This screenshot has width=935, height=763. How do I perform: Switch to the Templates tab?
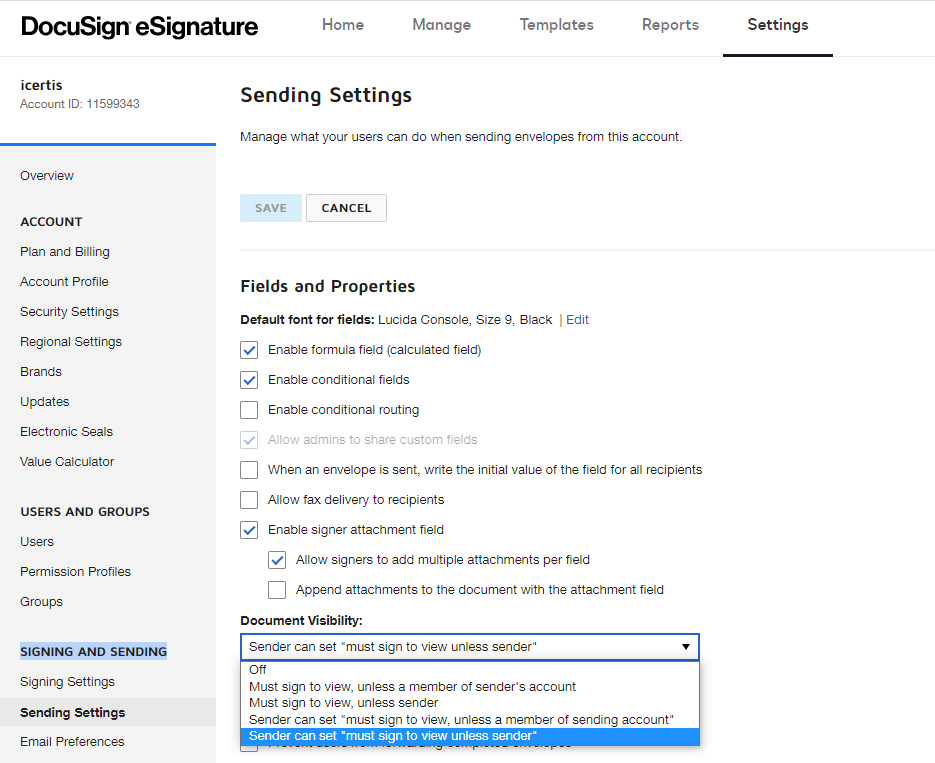point(556,25)
